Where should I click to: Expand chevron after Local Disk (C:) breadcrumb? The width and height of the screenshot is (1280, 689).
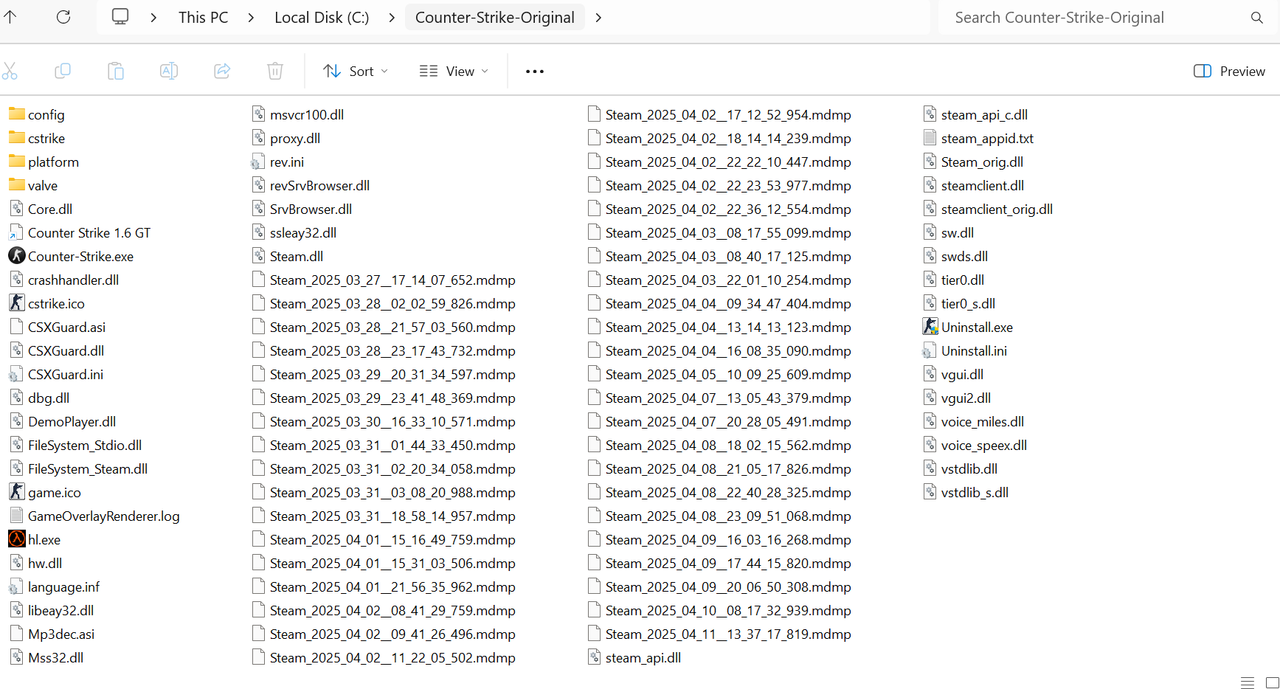tap(391, 17)
